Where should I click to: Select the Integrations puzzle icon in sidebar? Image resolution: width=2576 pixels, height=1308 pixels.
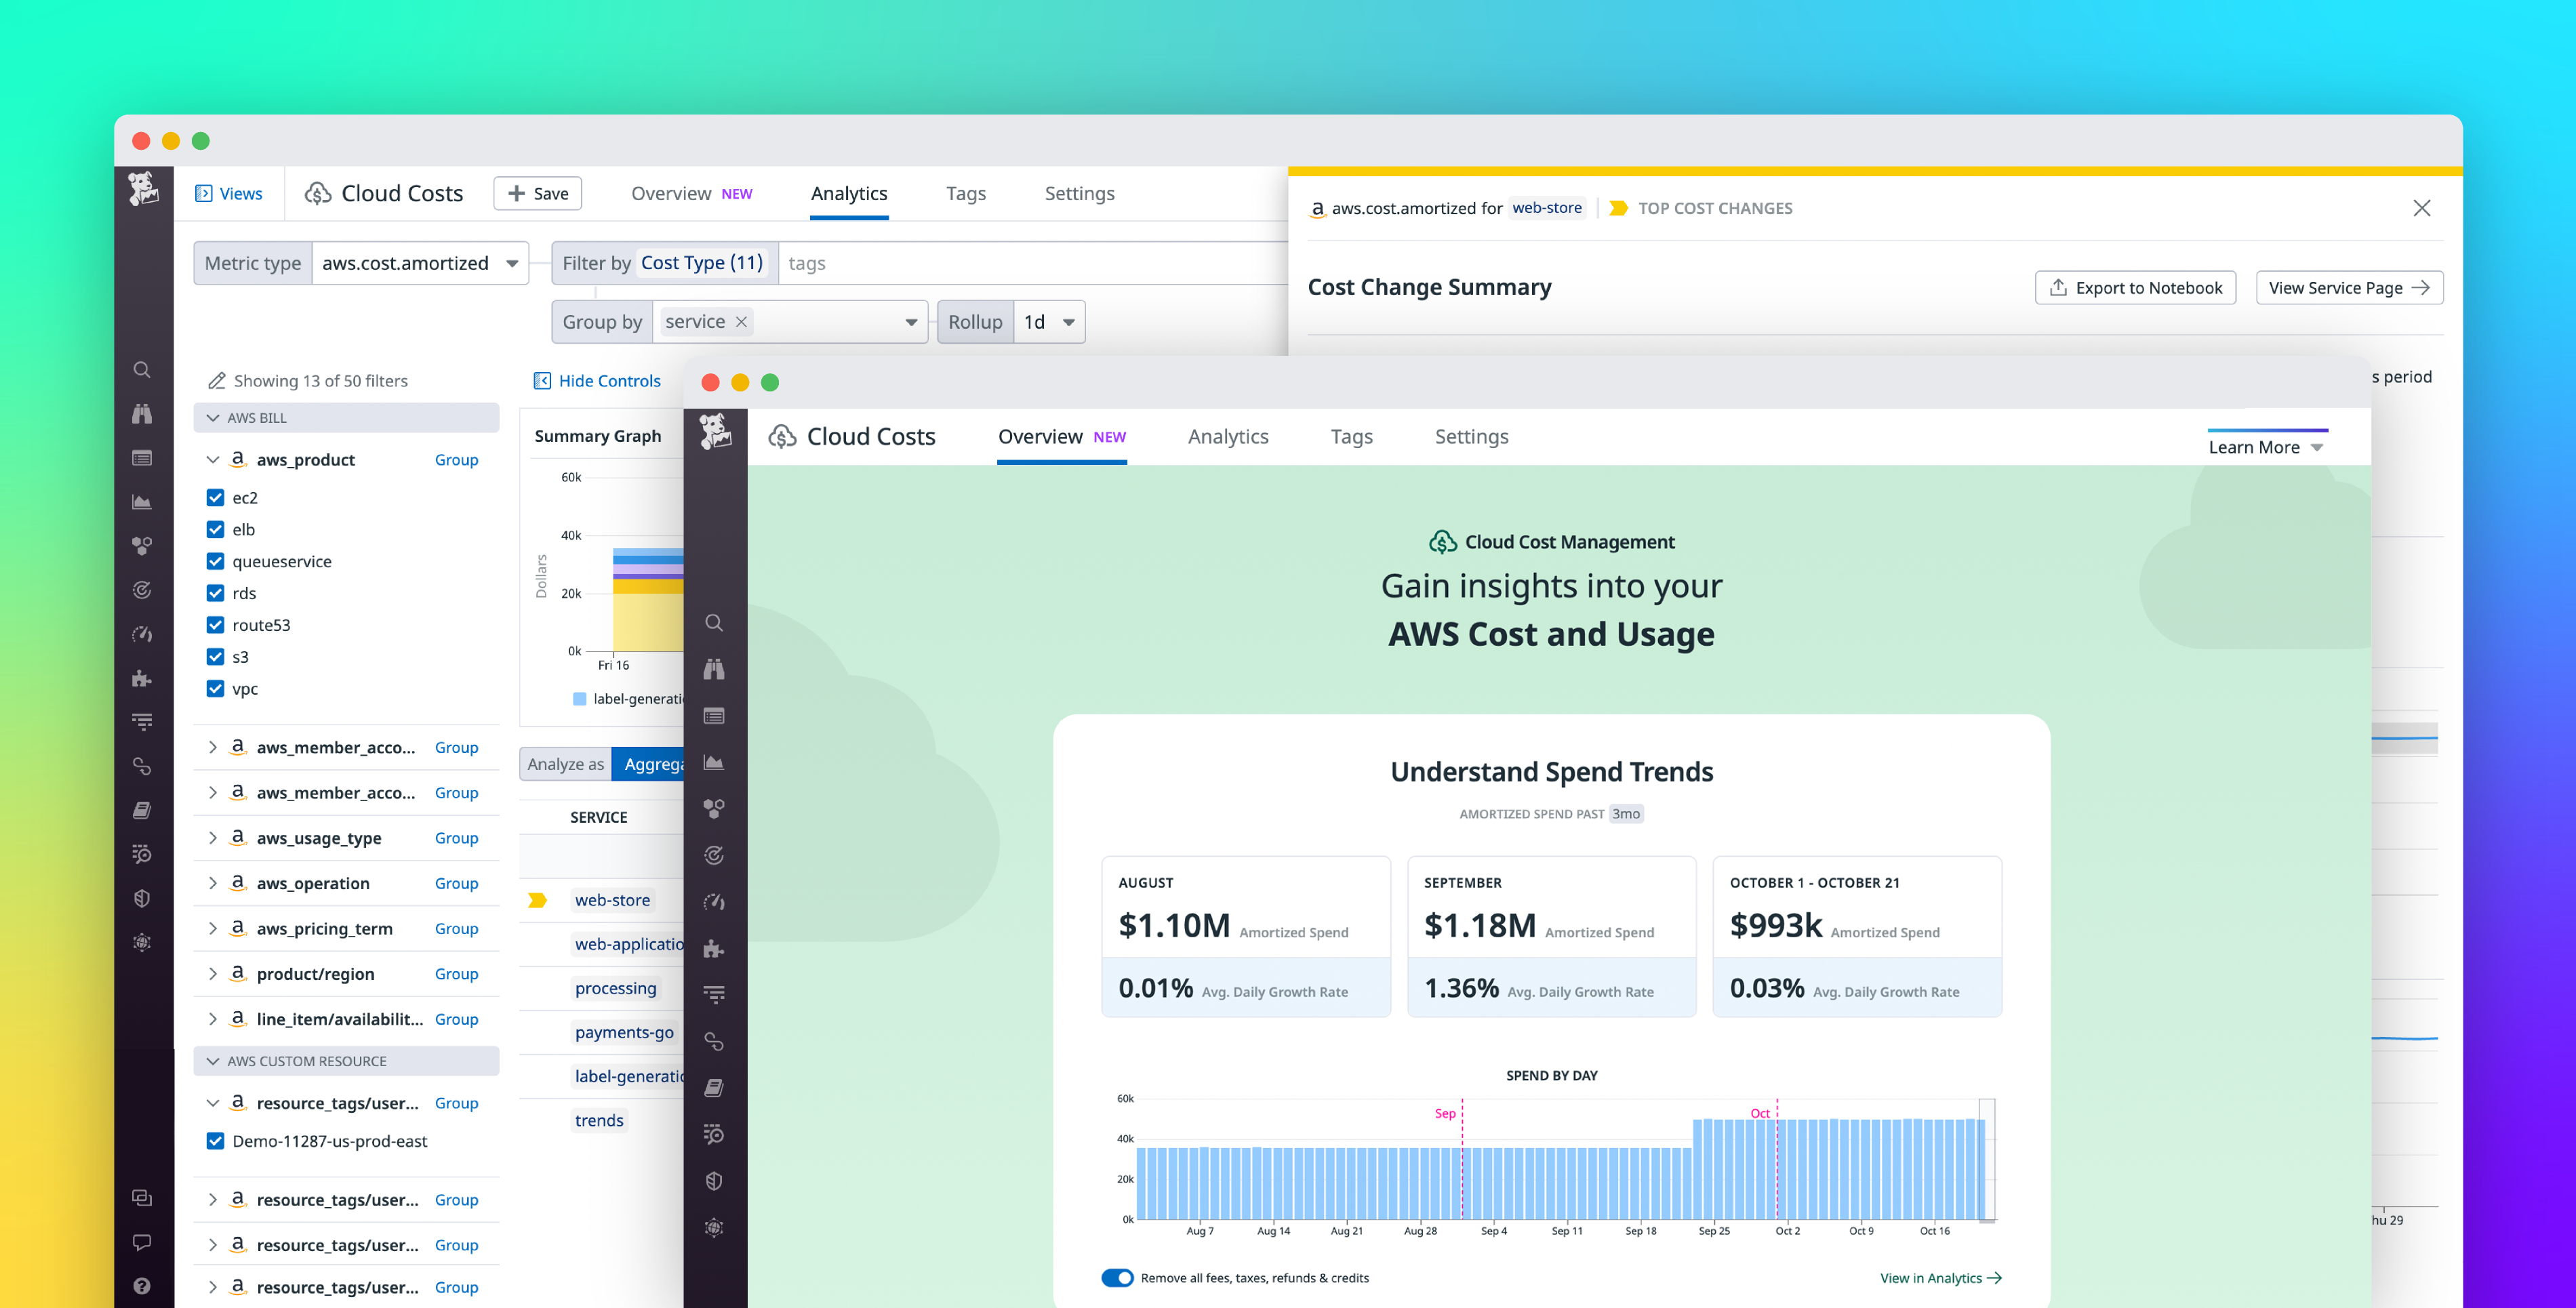tap(143, 677)
